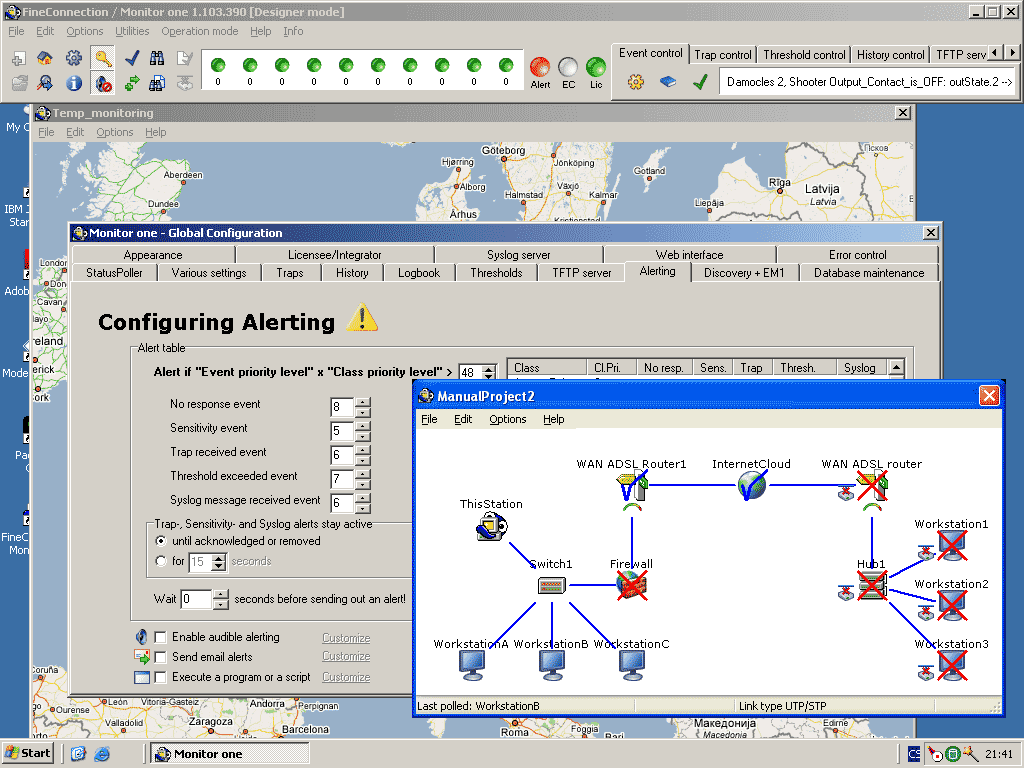
Task: Click the blue info toolbar icon
Action: [x=74, y=83]
